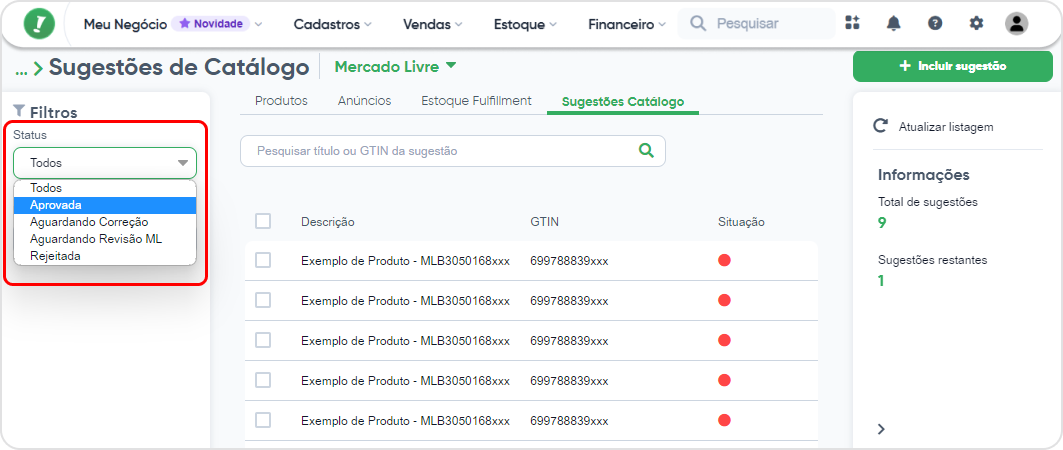Click the Situação column header

(x=742, y=222)
